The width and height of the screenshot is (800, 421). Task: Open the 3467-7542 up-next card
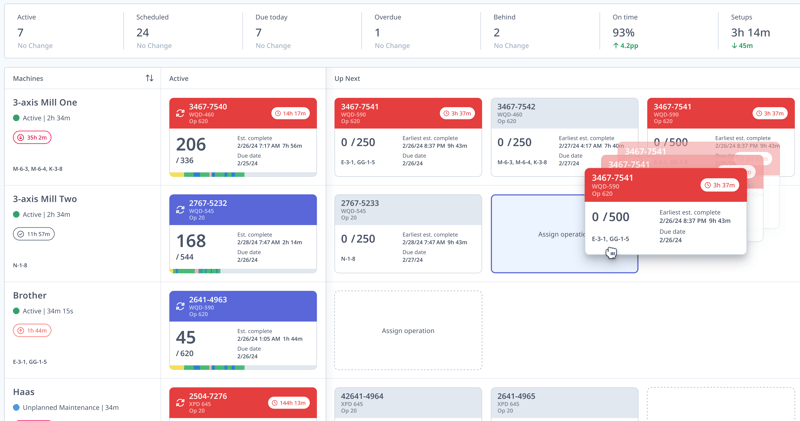click(564, 137)
